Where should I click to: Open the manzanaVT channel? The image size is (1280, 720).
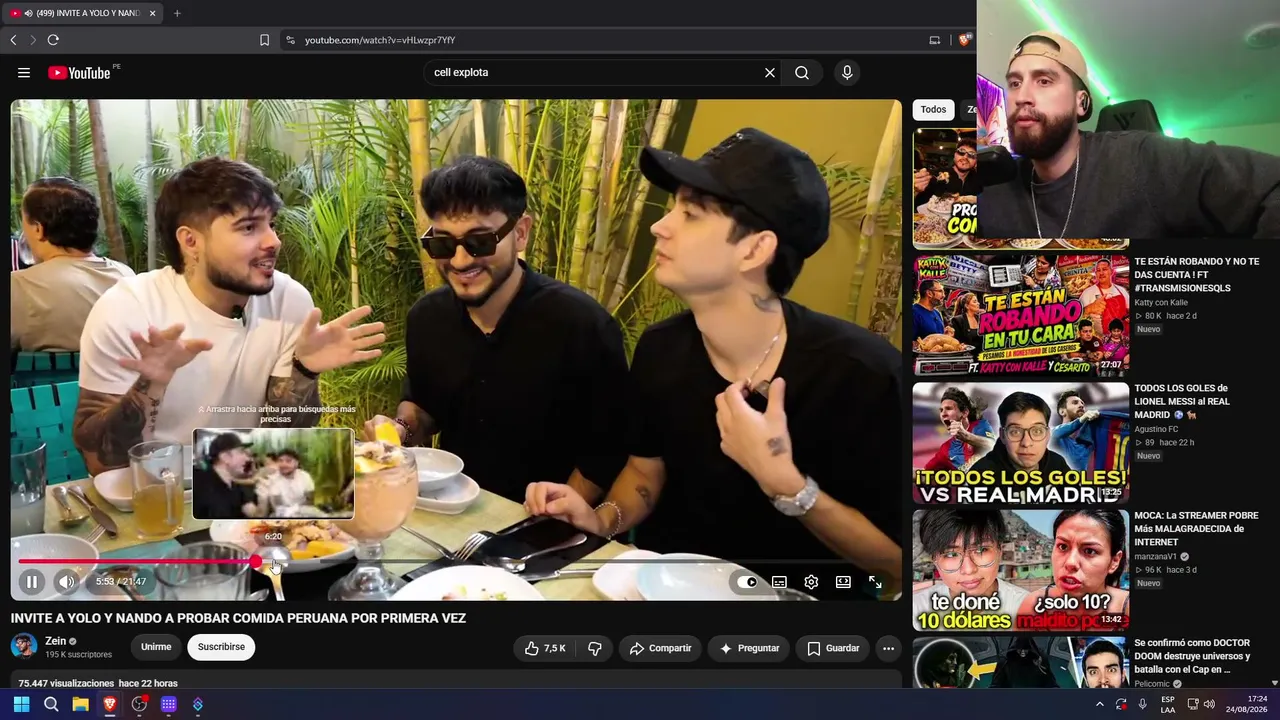click(x=1155, y=557)
